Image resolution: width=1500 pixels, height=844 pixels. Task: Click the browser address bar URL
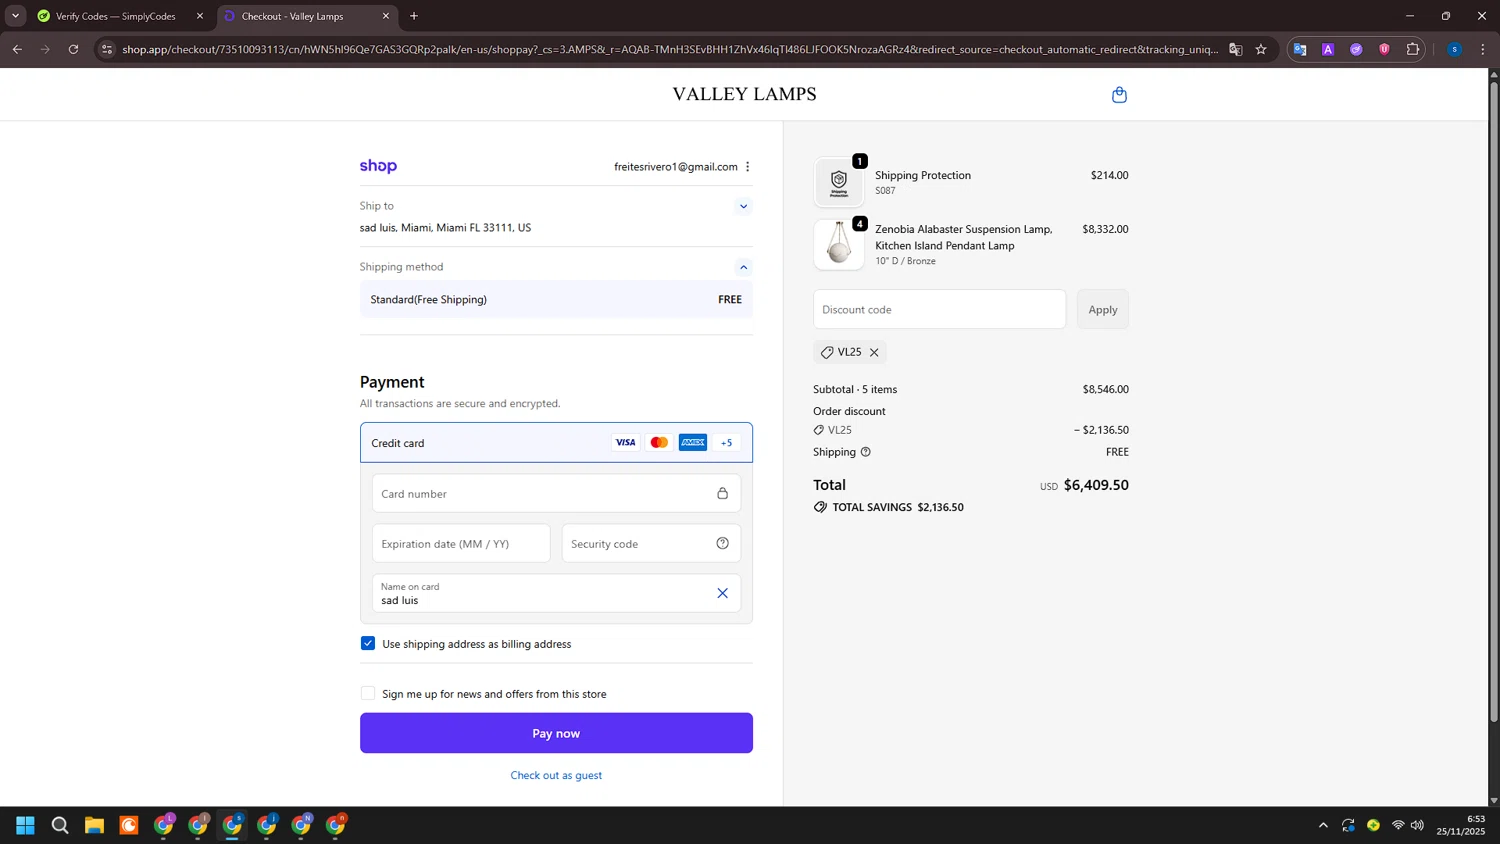(x=670, y=49)
